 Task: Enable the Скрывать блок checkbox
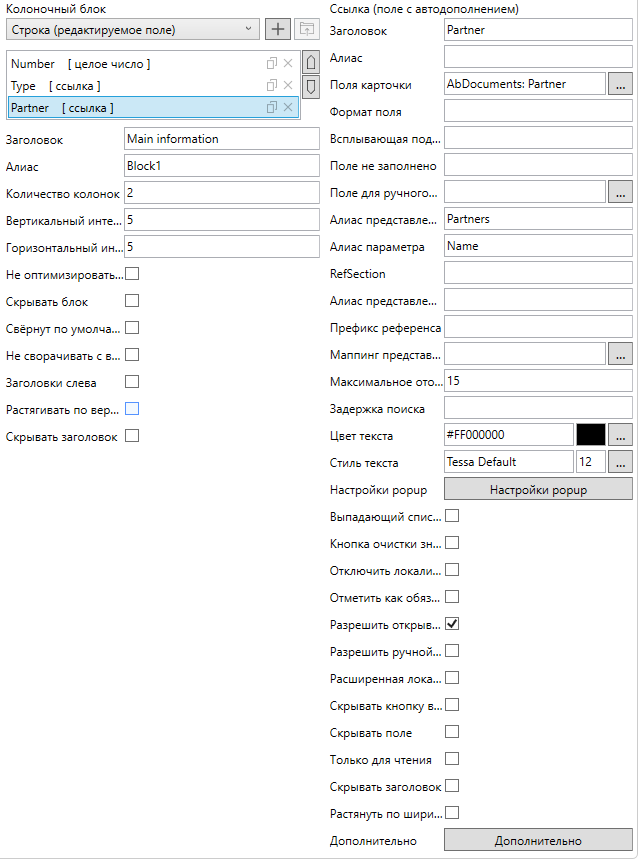pos(132,301)
